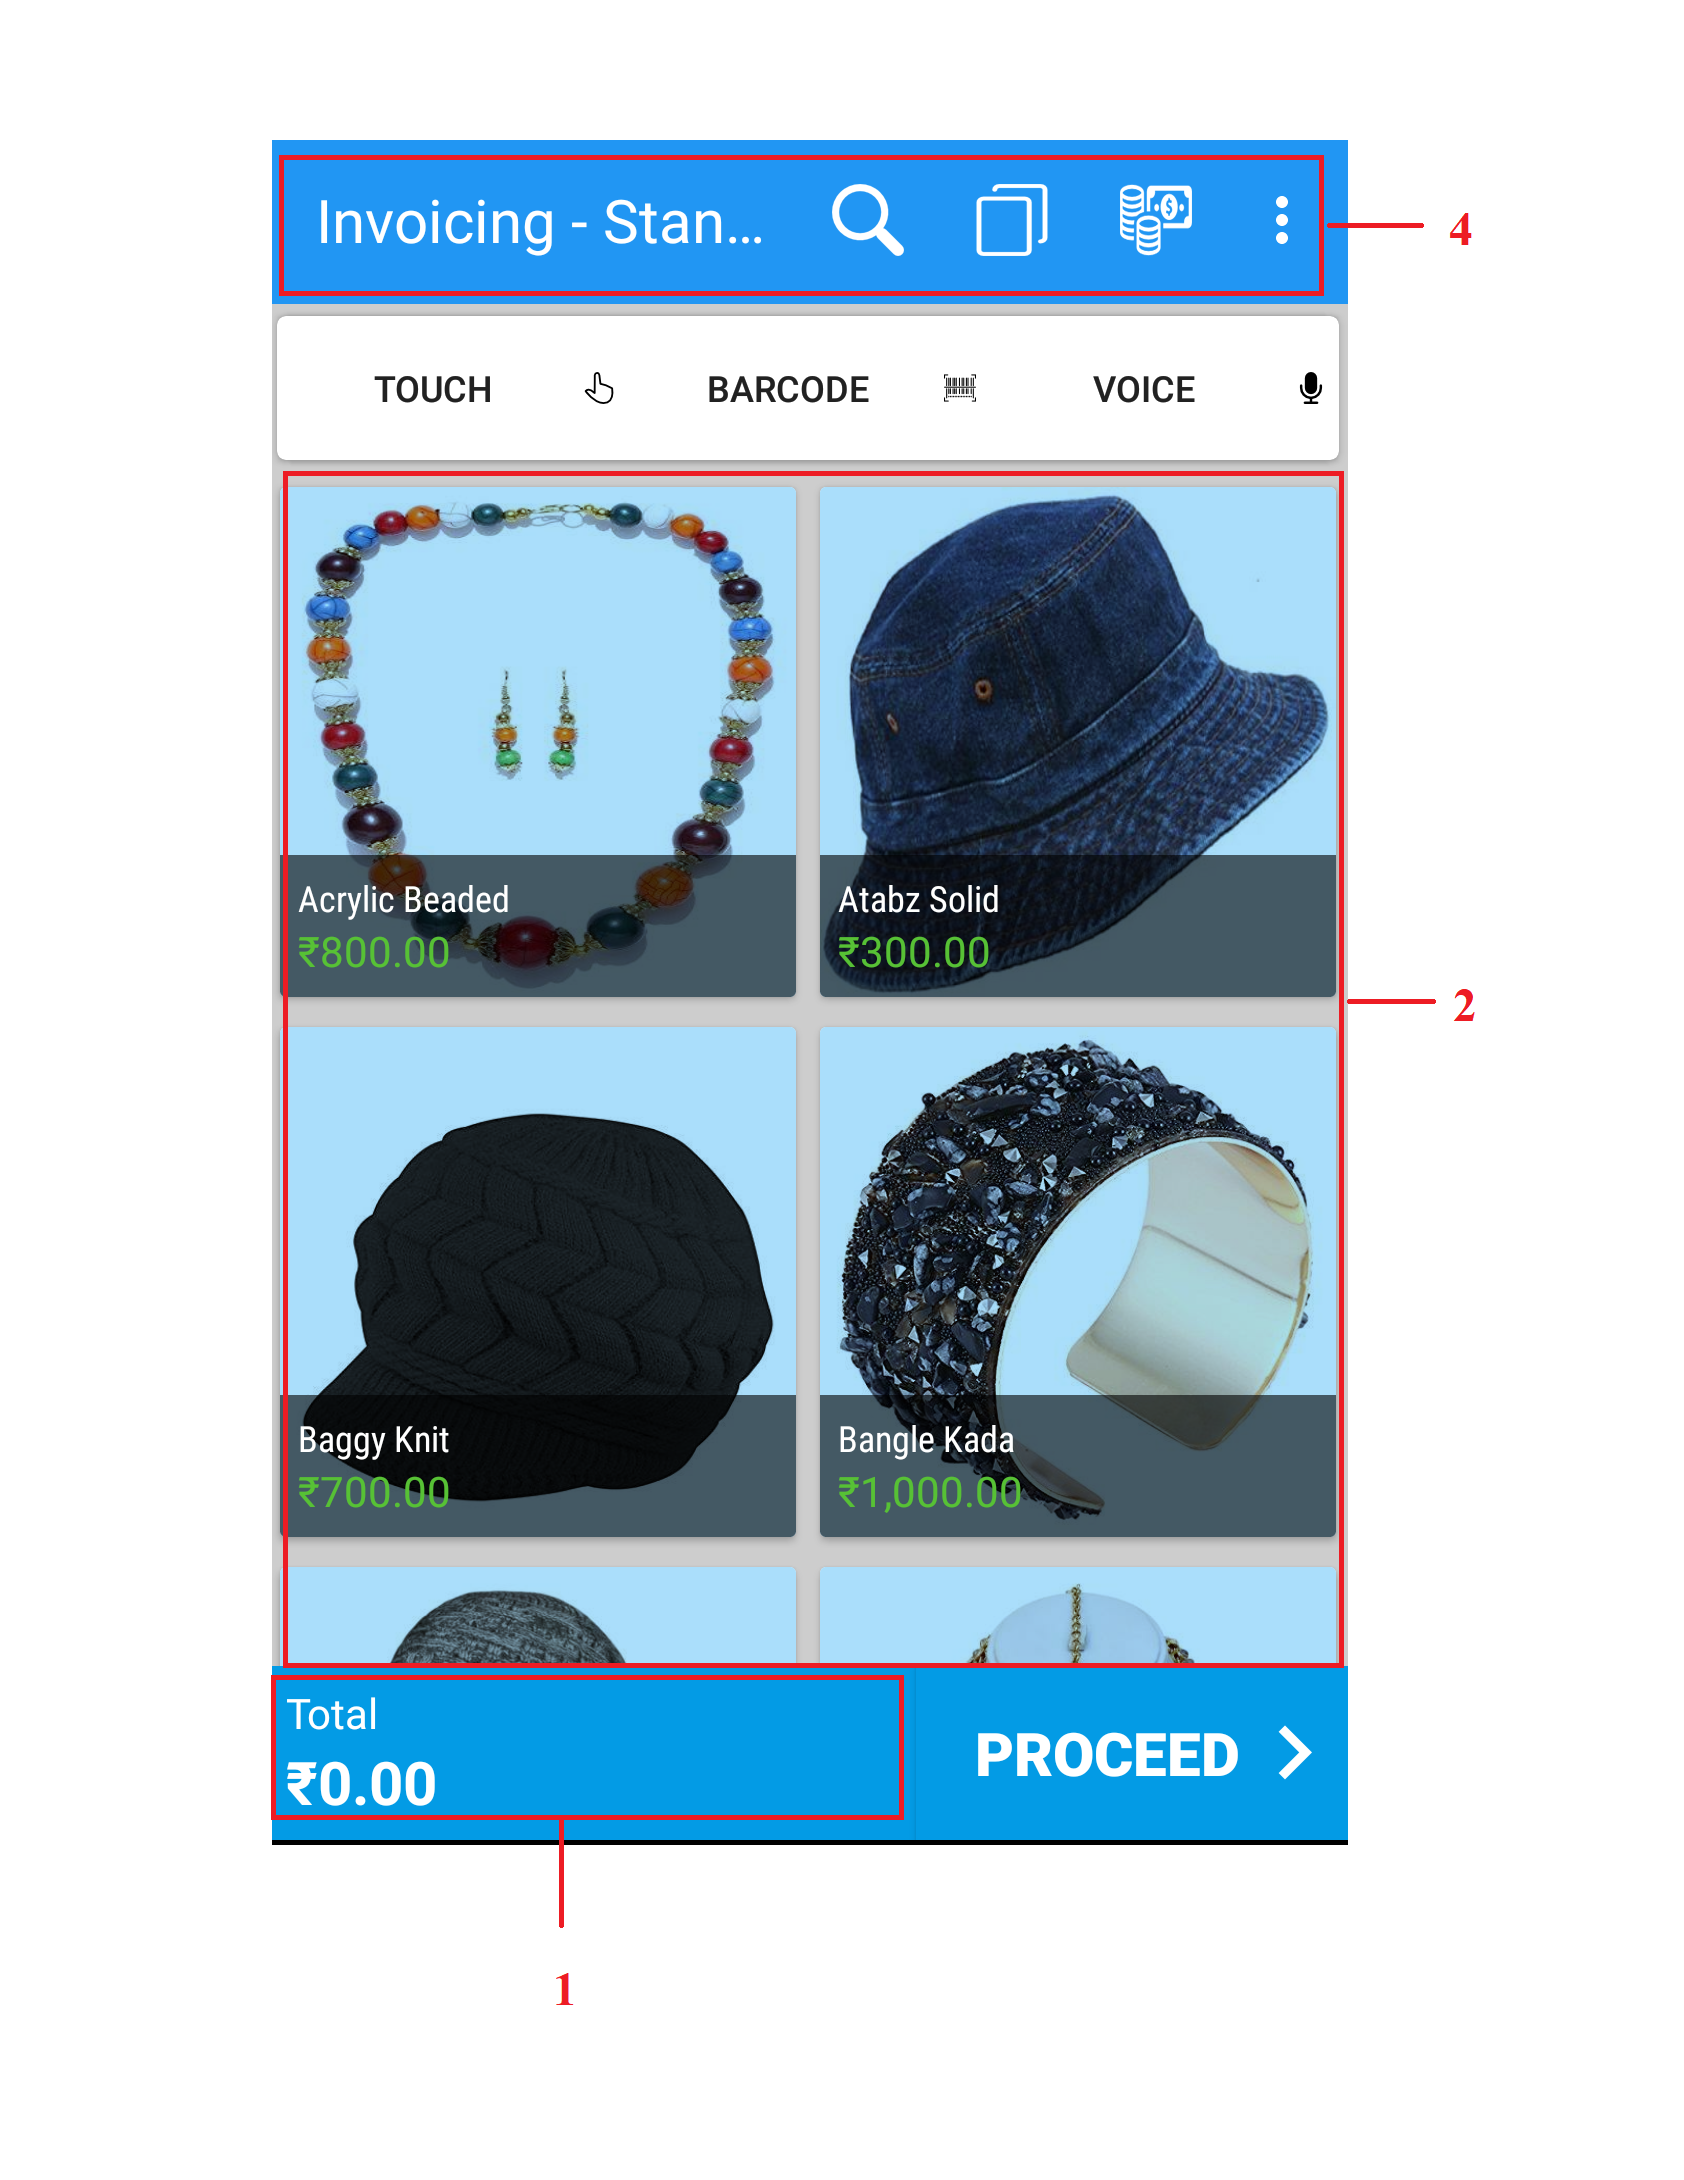Screen dimensions: 1684x2180
Task: Select the partially visible gold necklace item
Action: tap(1077, 1616)
